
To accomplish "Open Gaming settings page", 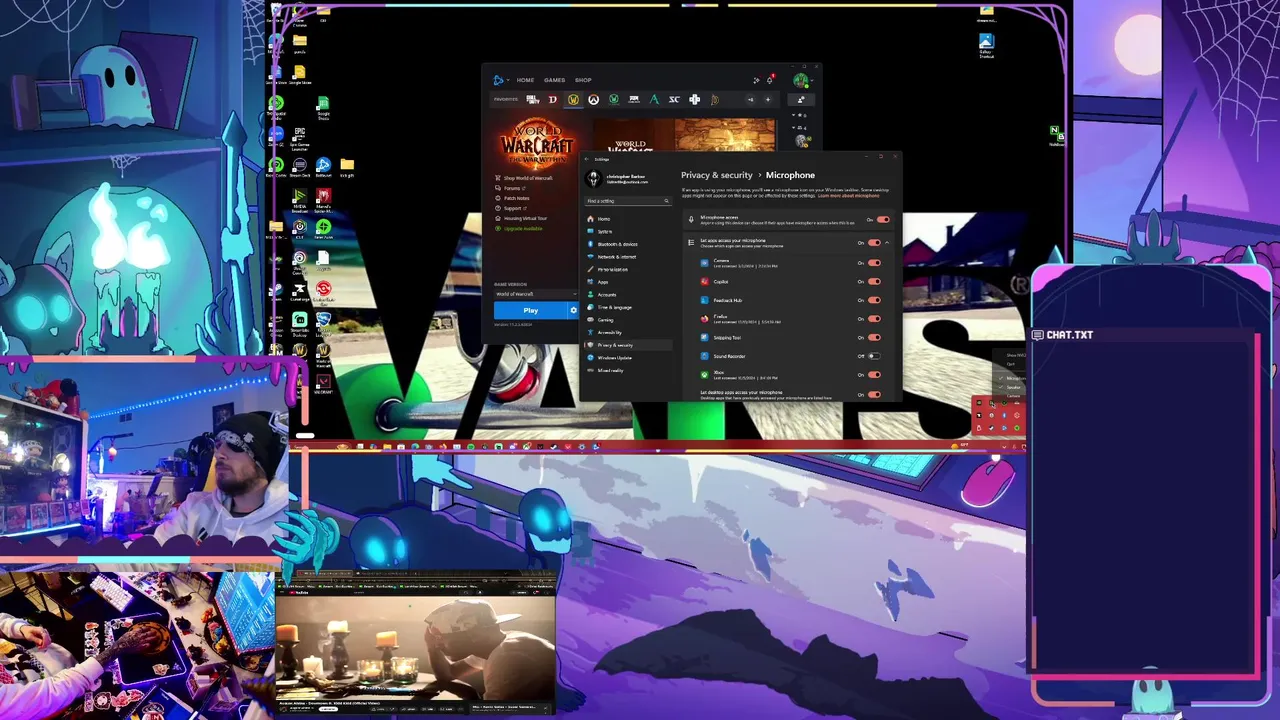I will [628, 320].
